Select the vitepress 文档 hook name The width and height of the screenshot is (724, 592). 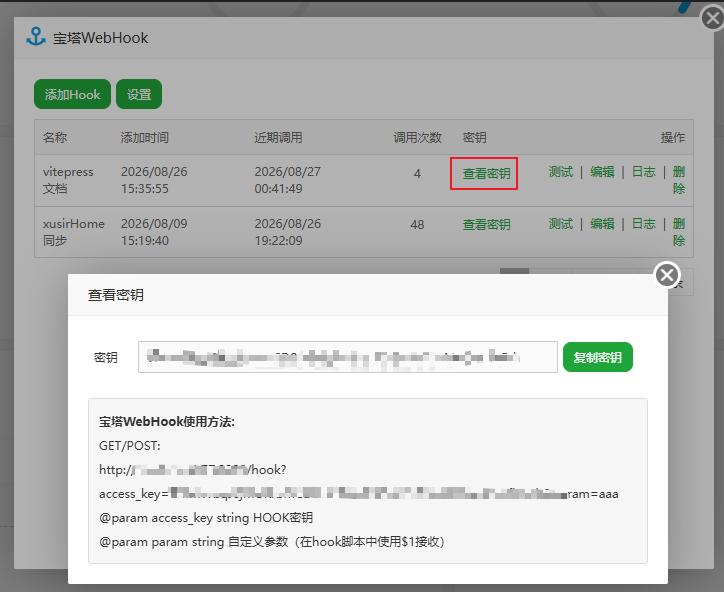point(68,180)
